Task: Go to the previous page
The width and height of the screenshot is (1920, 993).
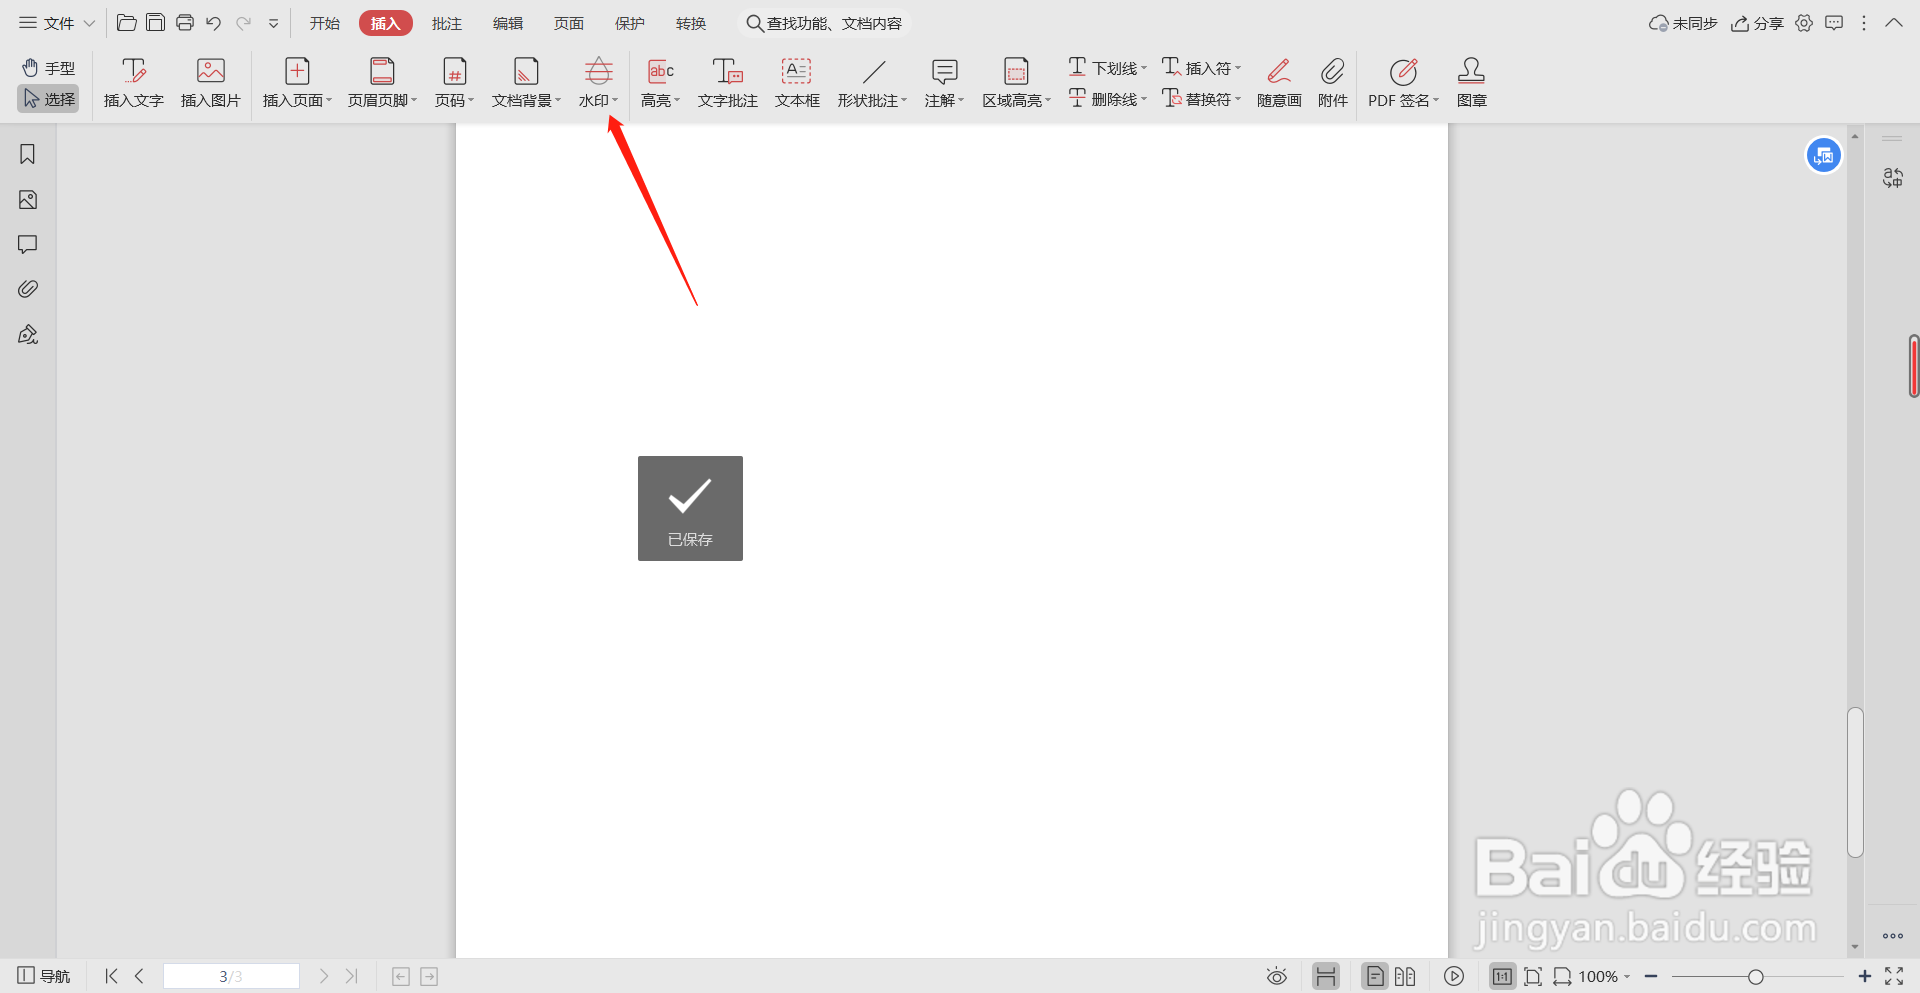Action: click(139, 976)
